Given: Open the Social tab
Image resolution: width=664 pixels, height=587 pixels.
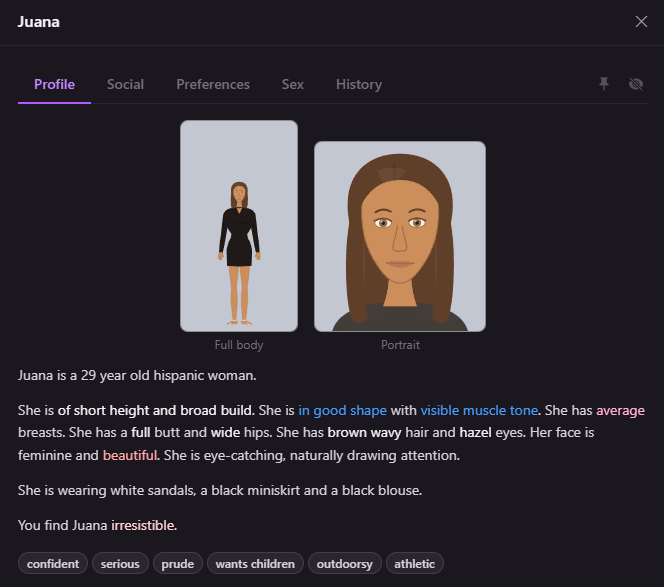Looking at the screenshot, I should tap(125, 84).
